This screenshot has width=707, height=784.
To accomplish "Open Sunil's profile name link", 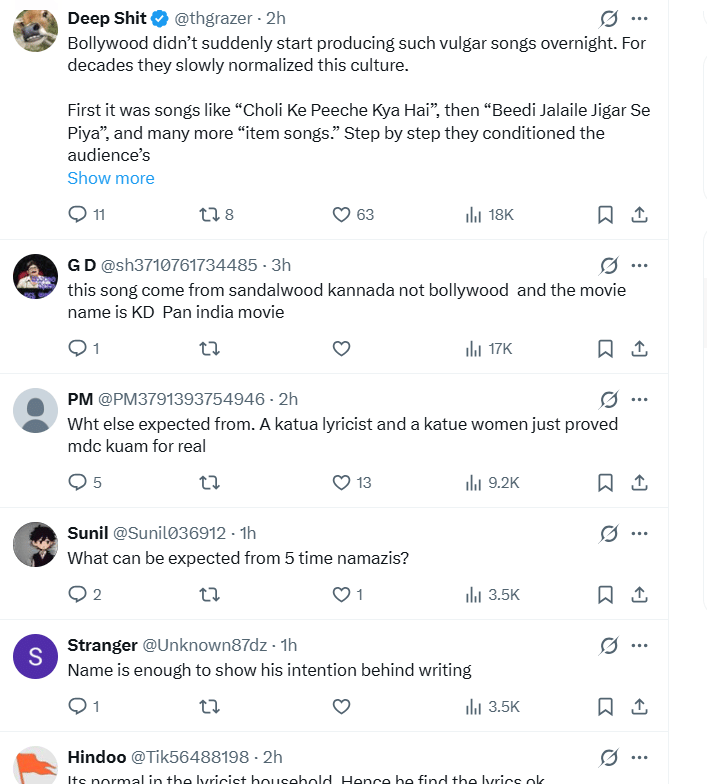I will pos(88,533).
